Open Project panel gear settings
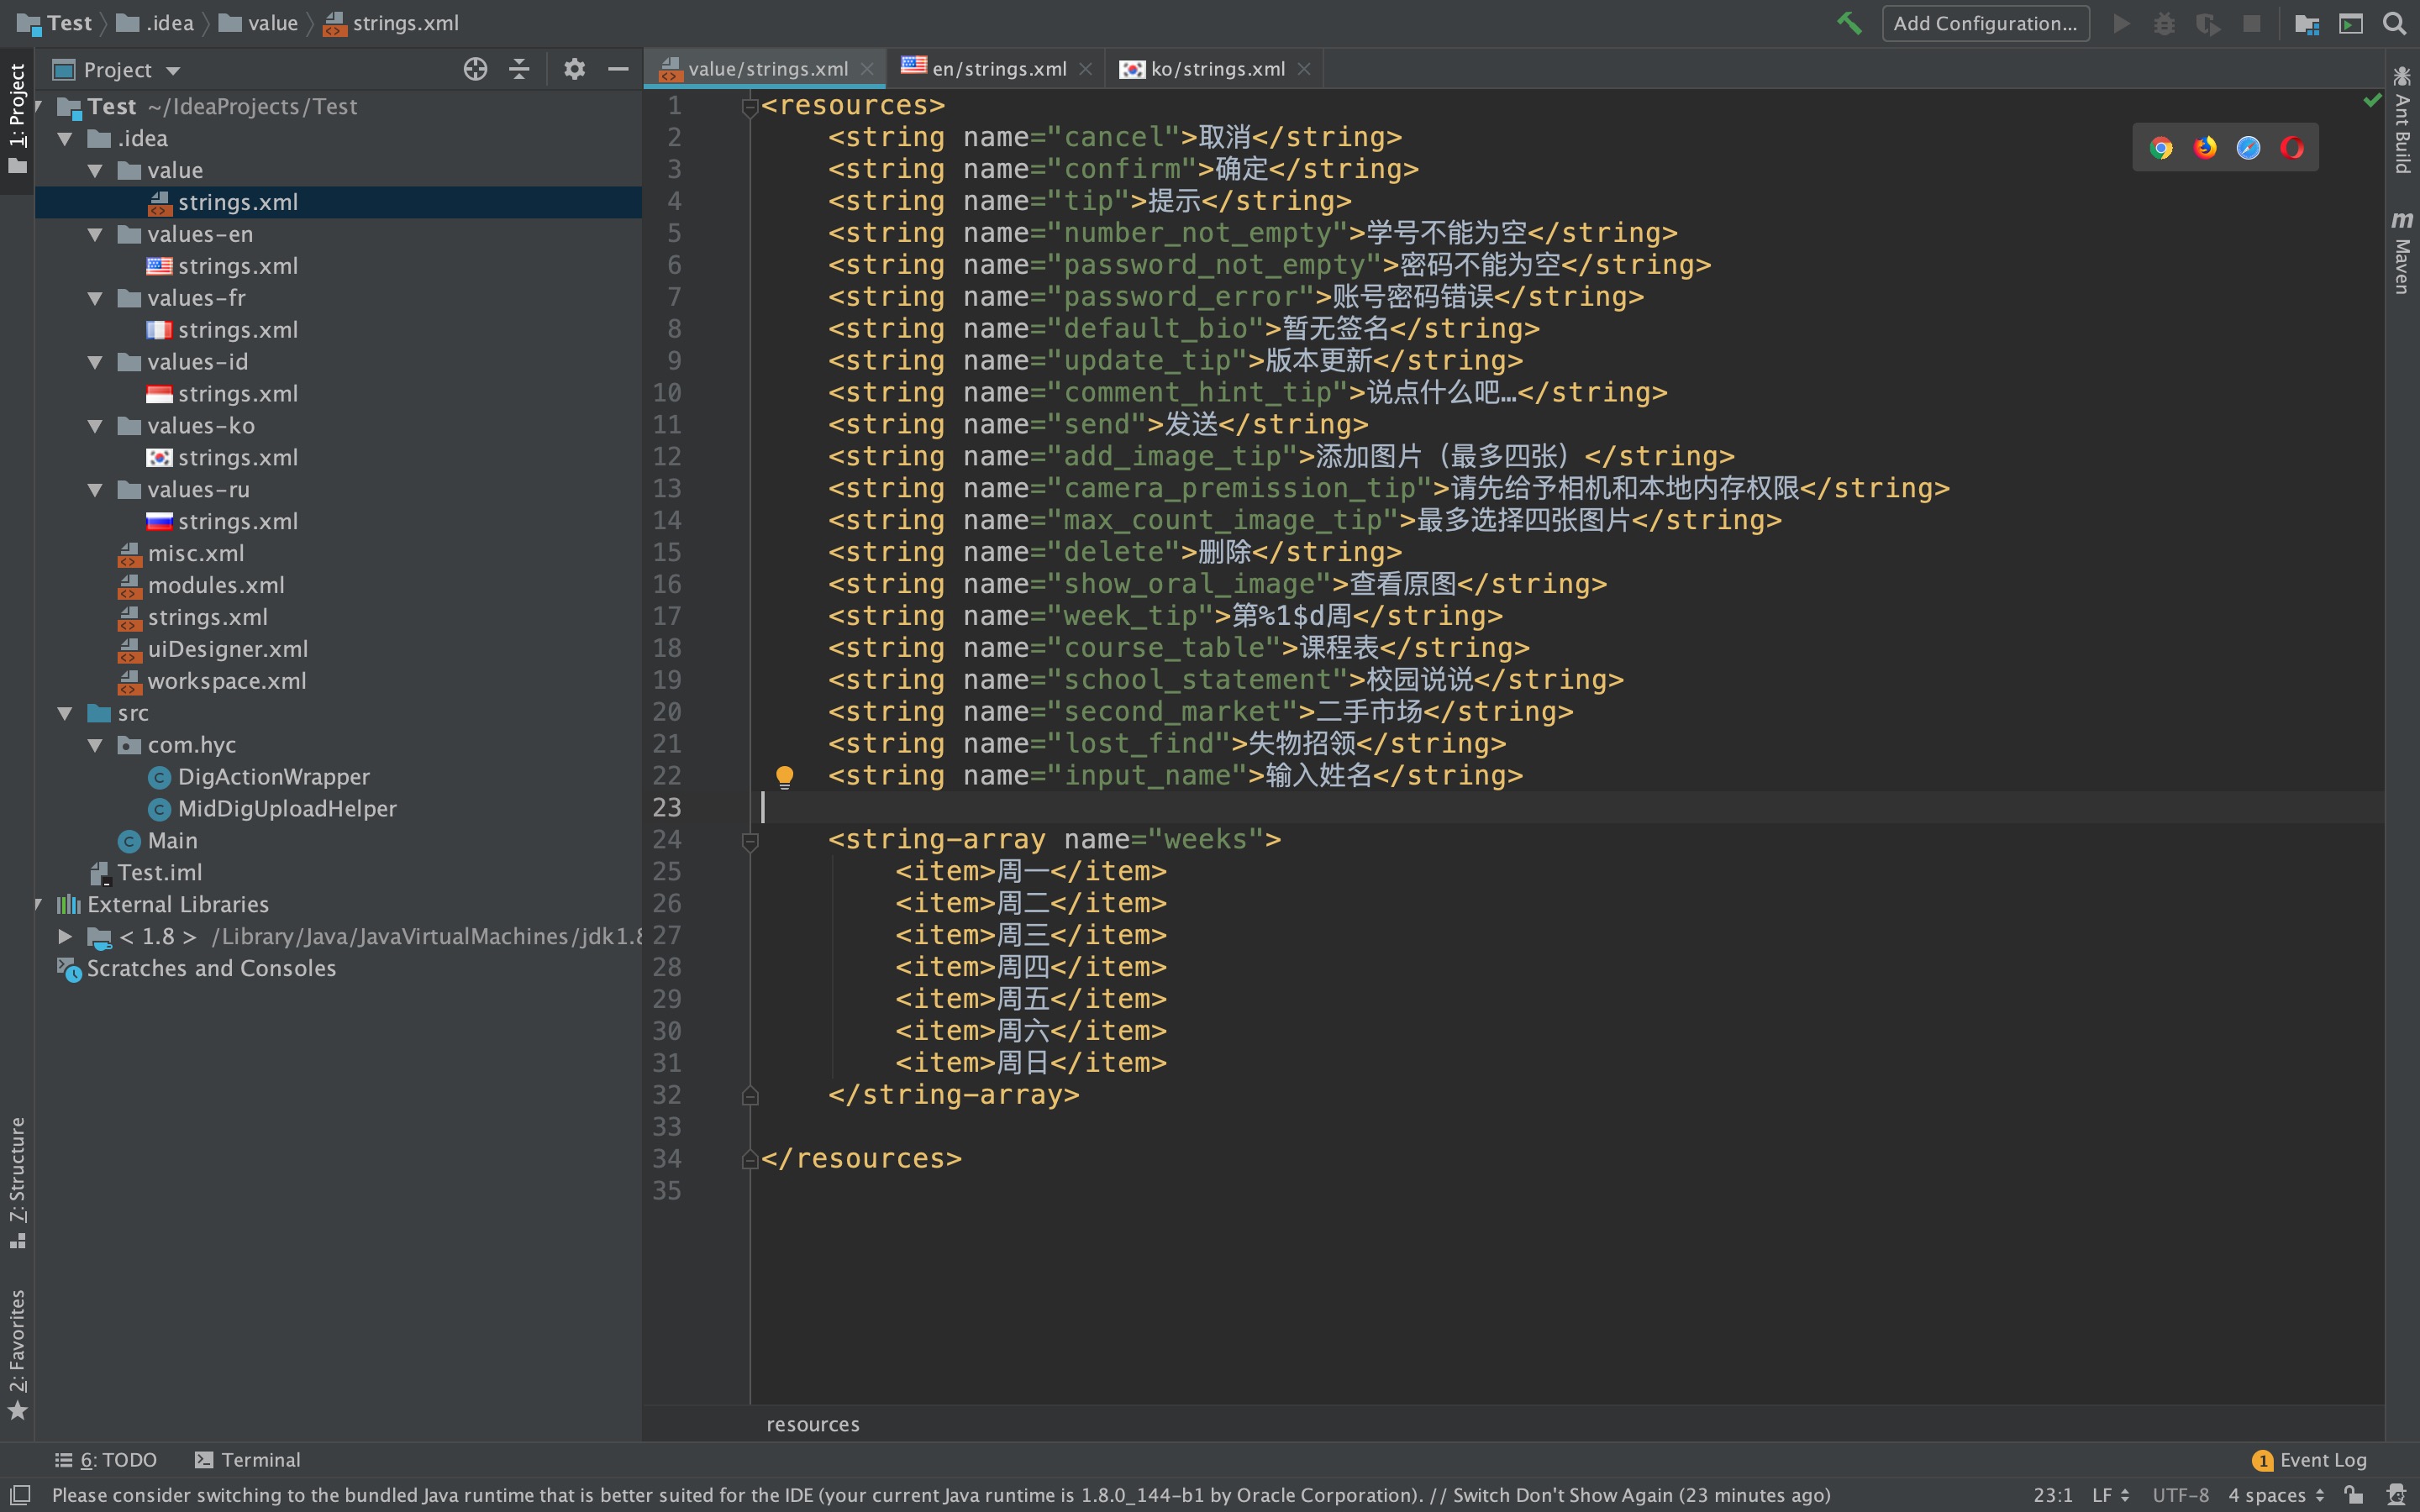 click(574, 69)
